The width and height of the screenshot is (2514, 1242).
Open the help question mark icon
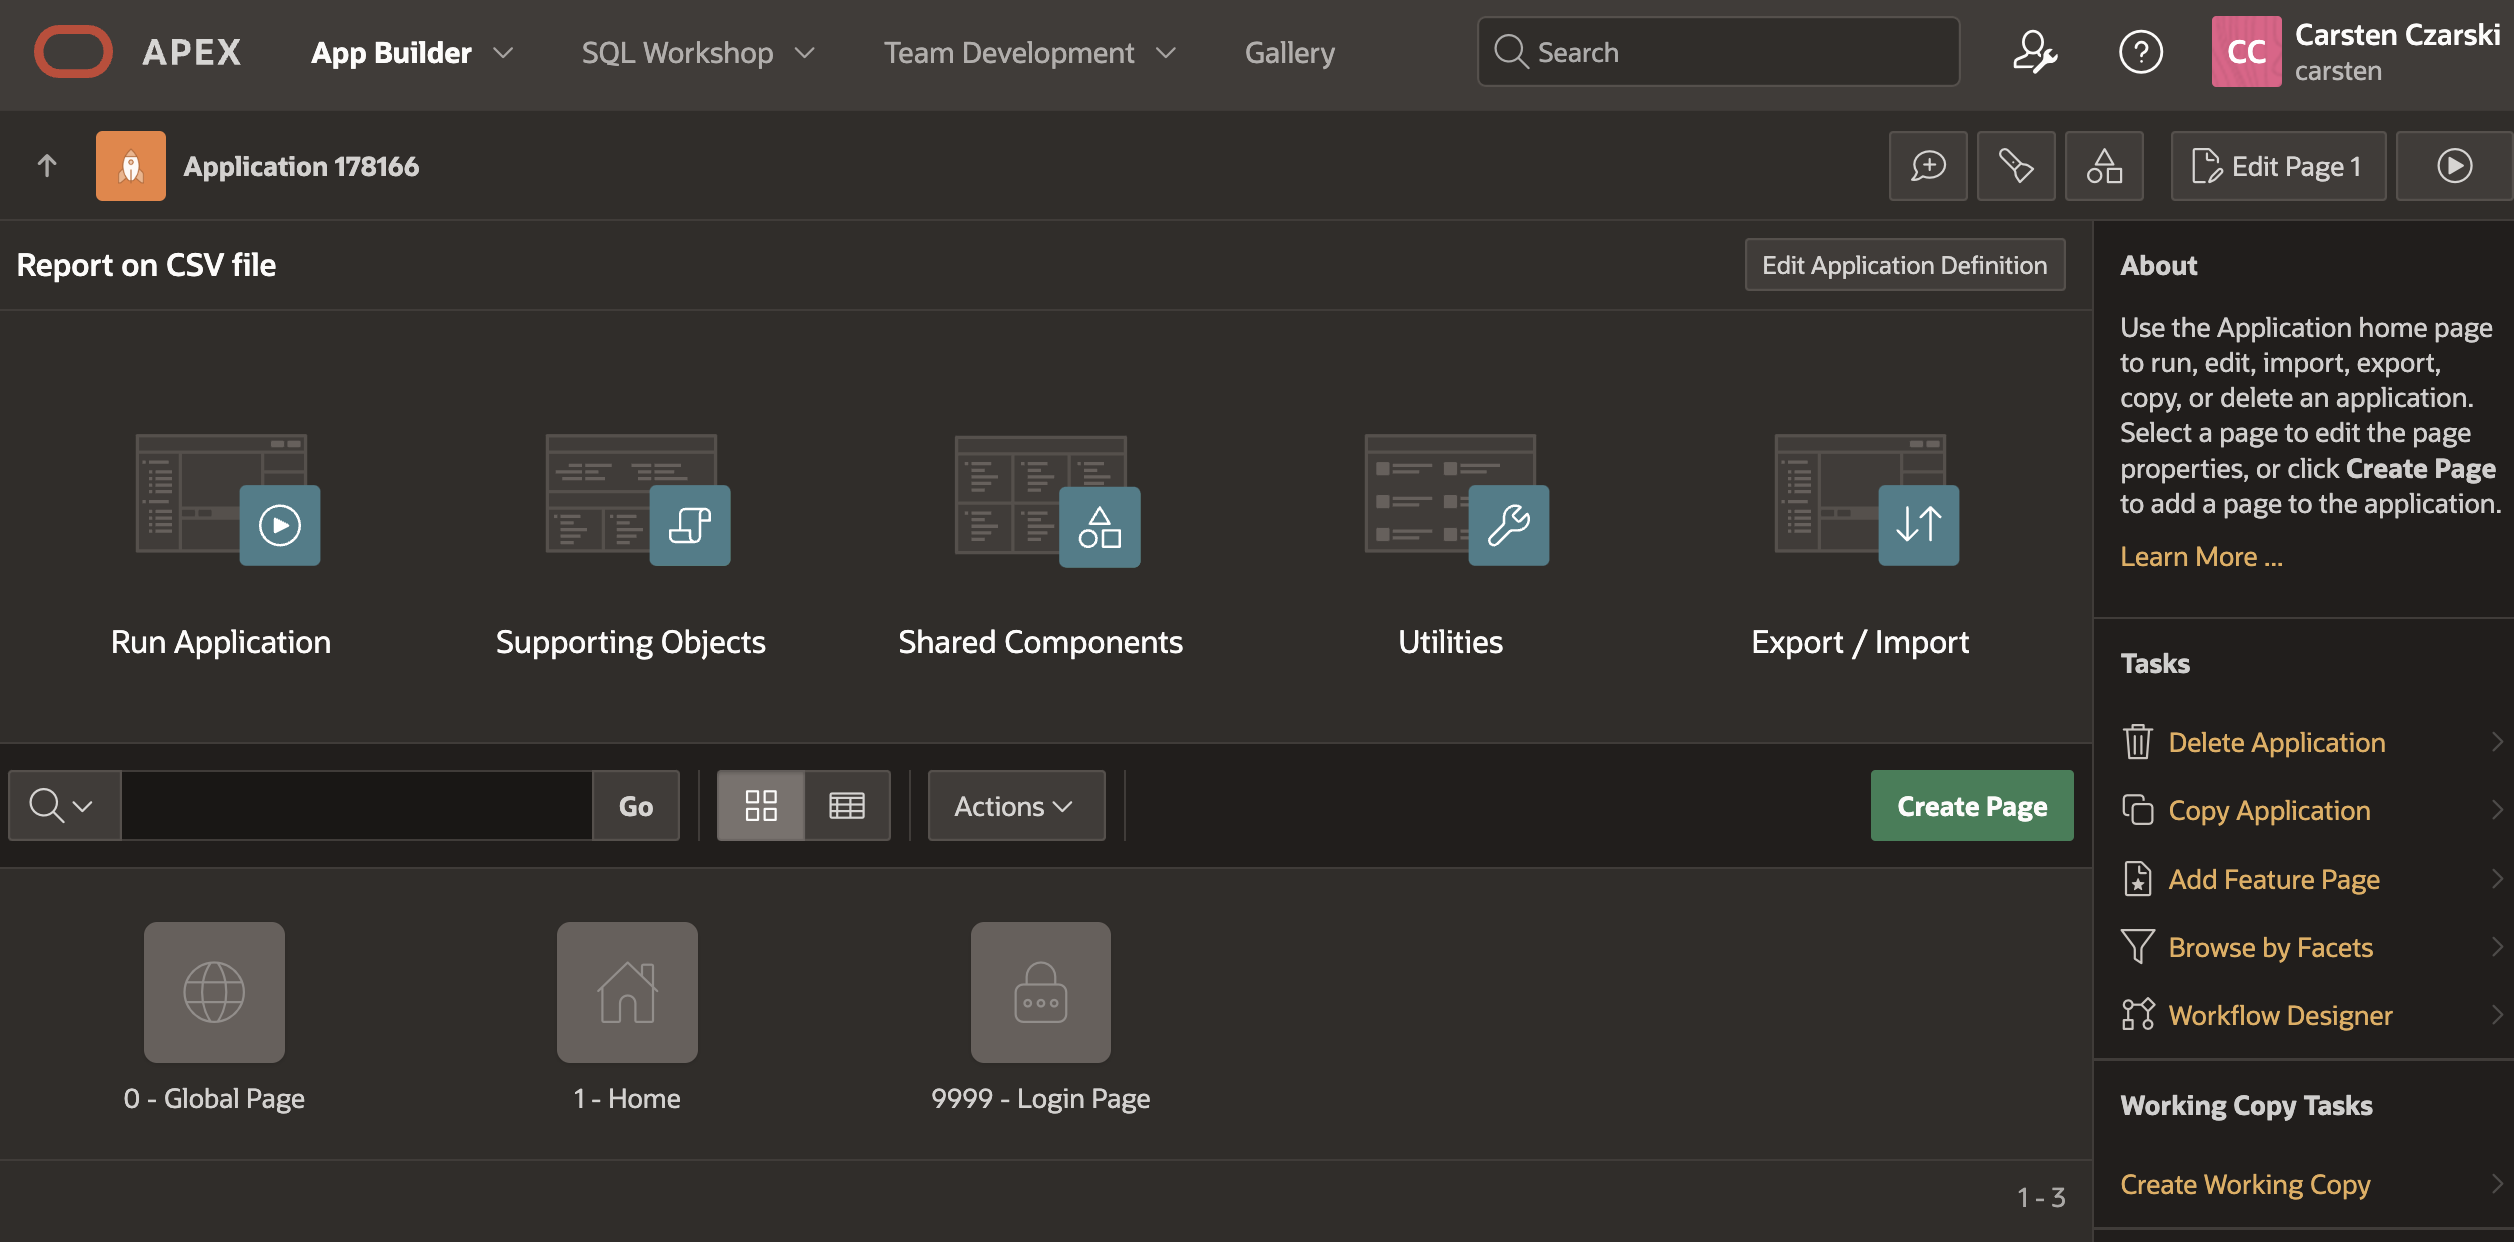pos(2140,52)
